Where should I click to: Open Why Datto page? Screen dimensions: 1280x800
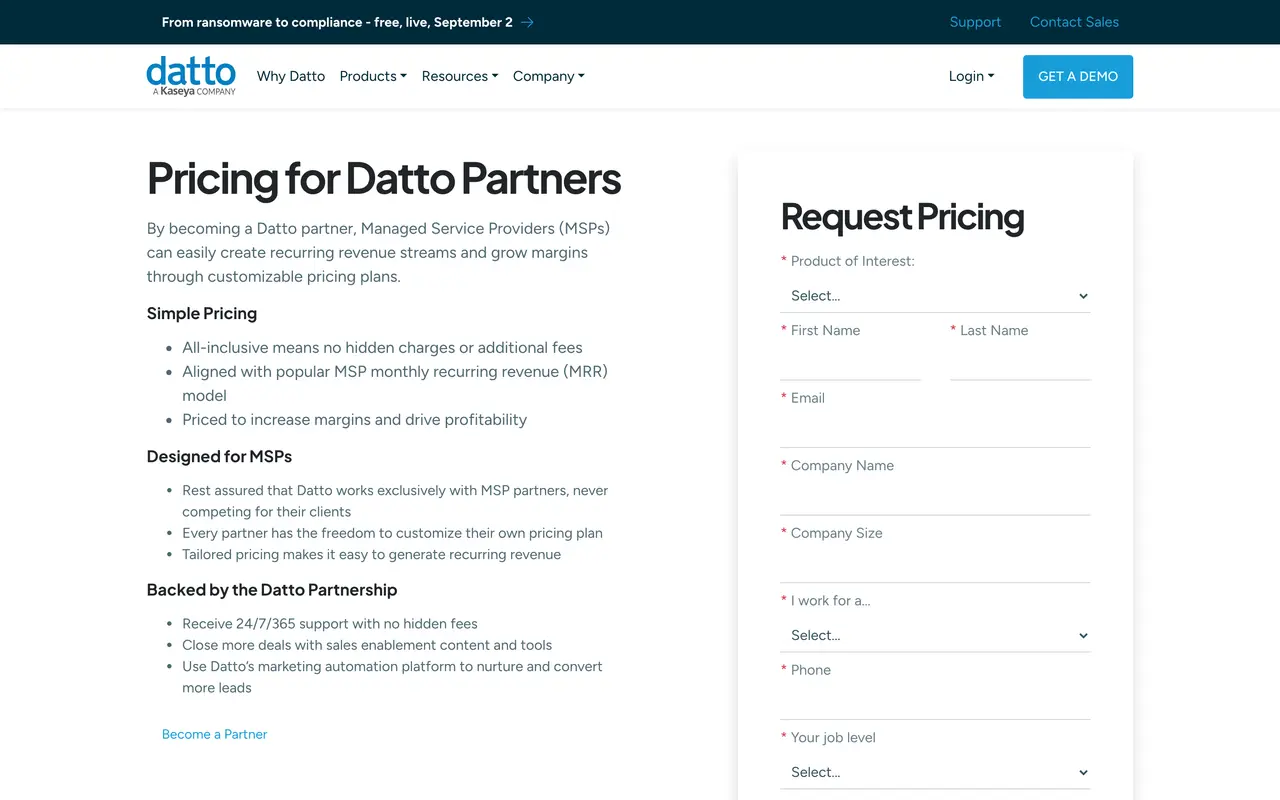[x=291, y=76]
